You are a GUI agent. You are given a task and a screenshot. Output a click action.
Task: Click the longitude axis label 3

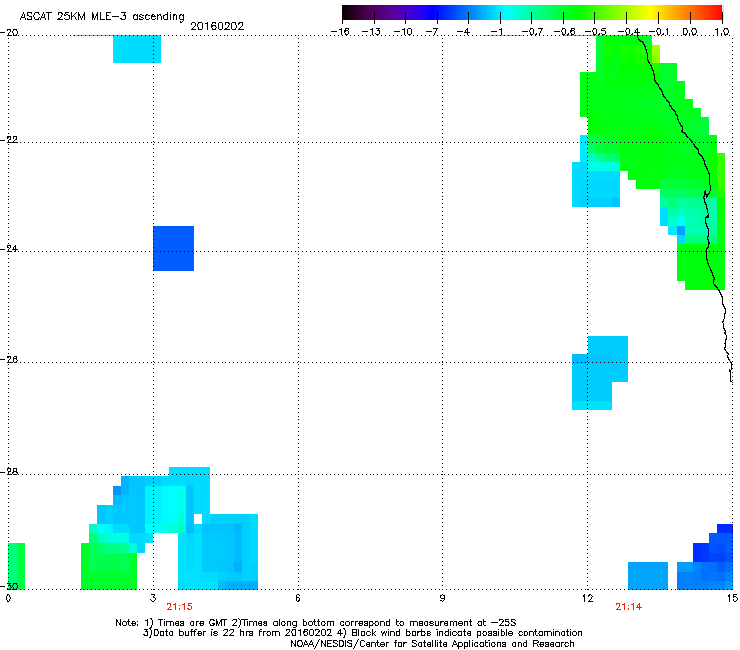(x=153, y=598)
